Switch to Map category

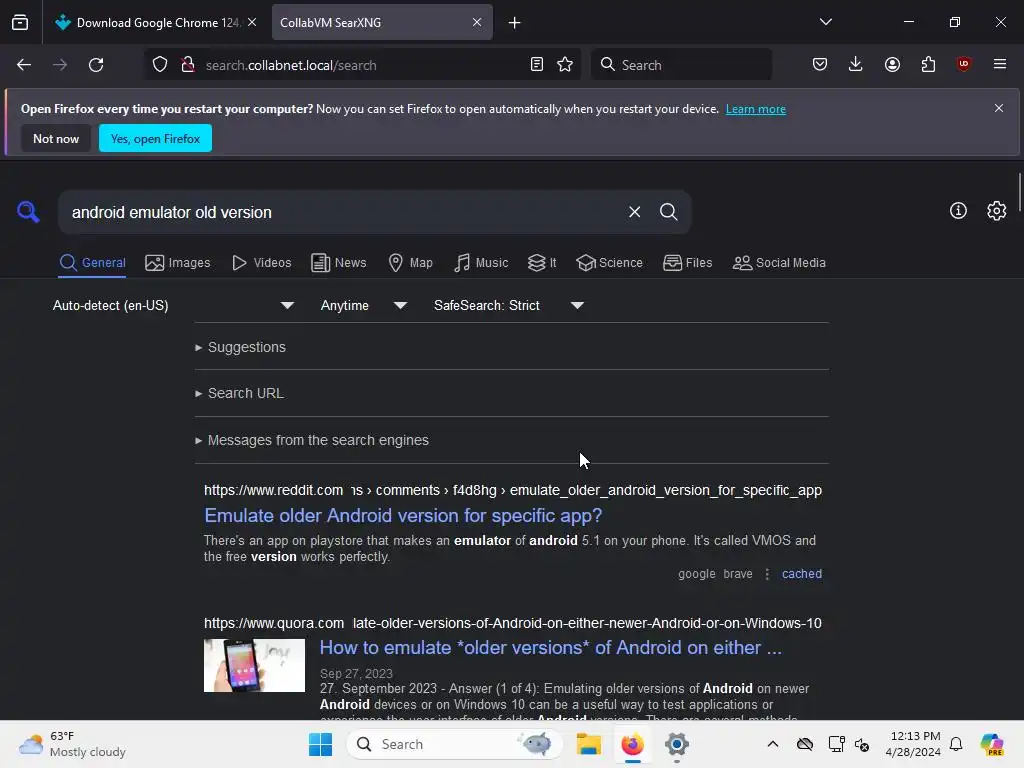coord(411,263)
